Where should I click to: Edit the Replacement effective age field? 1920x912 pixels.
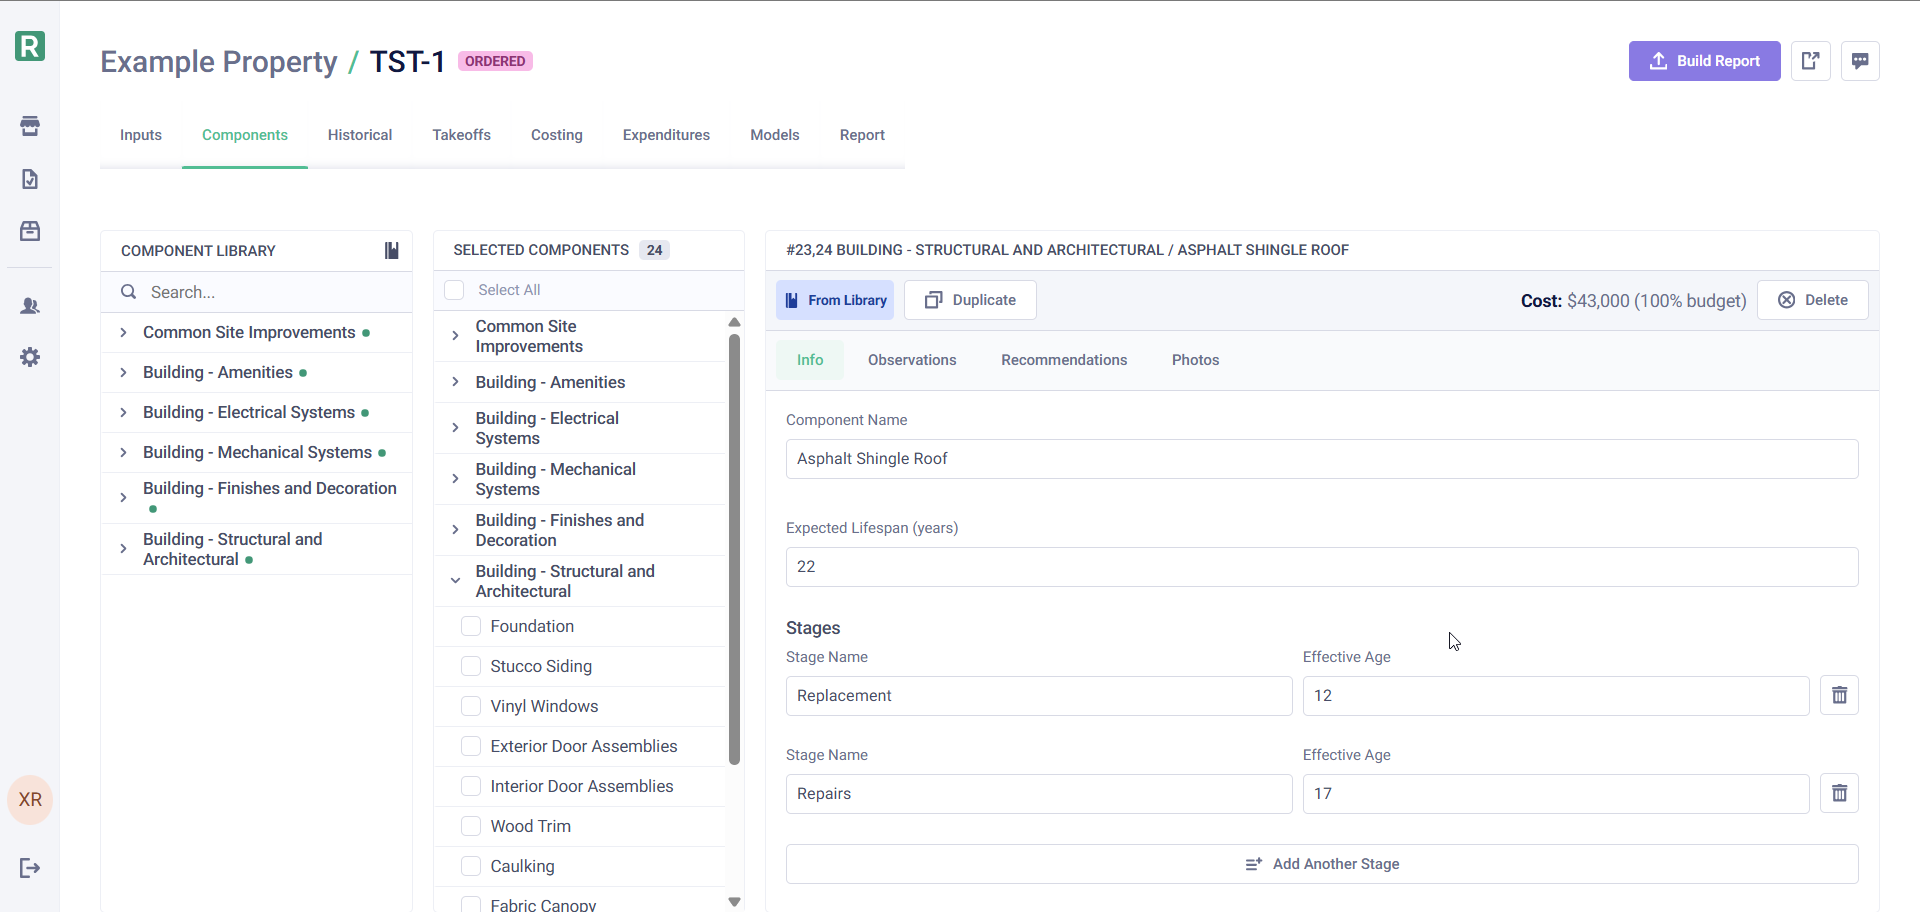(1556, 696)
